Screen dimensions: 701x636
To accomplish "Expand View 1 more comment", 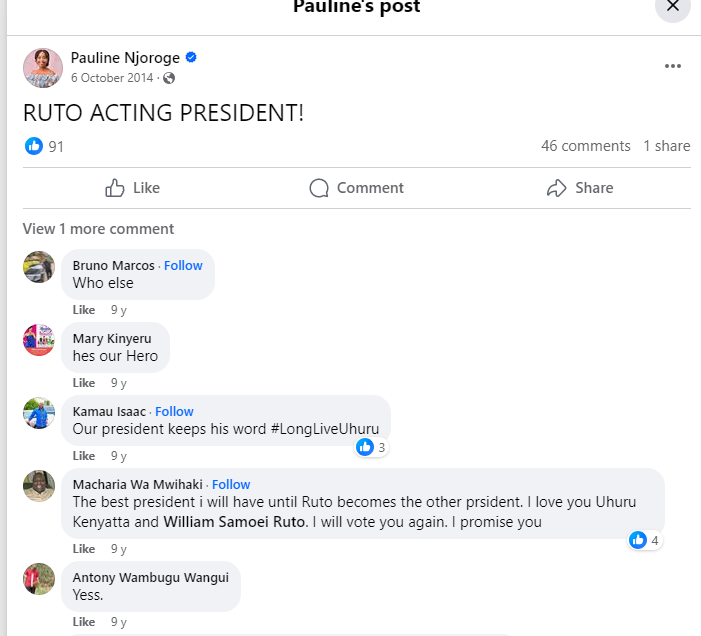I will click(98, 229).
